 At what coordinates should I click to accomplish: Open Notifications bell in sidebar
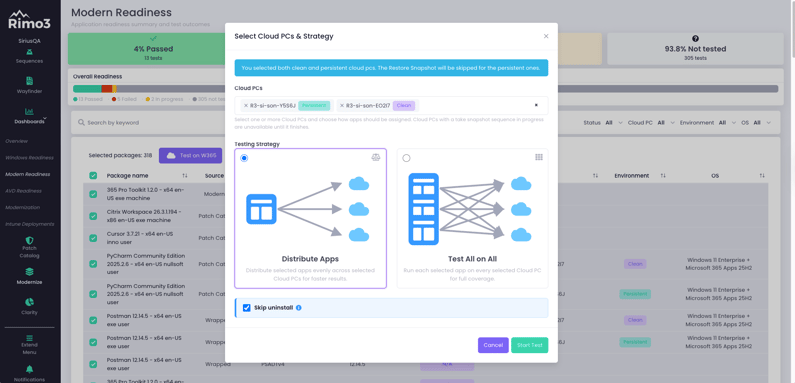29,369
